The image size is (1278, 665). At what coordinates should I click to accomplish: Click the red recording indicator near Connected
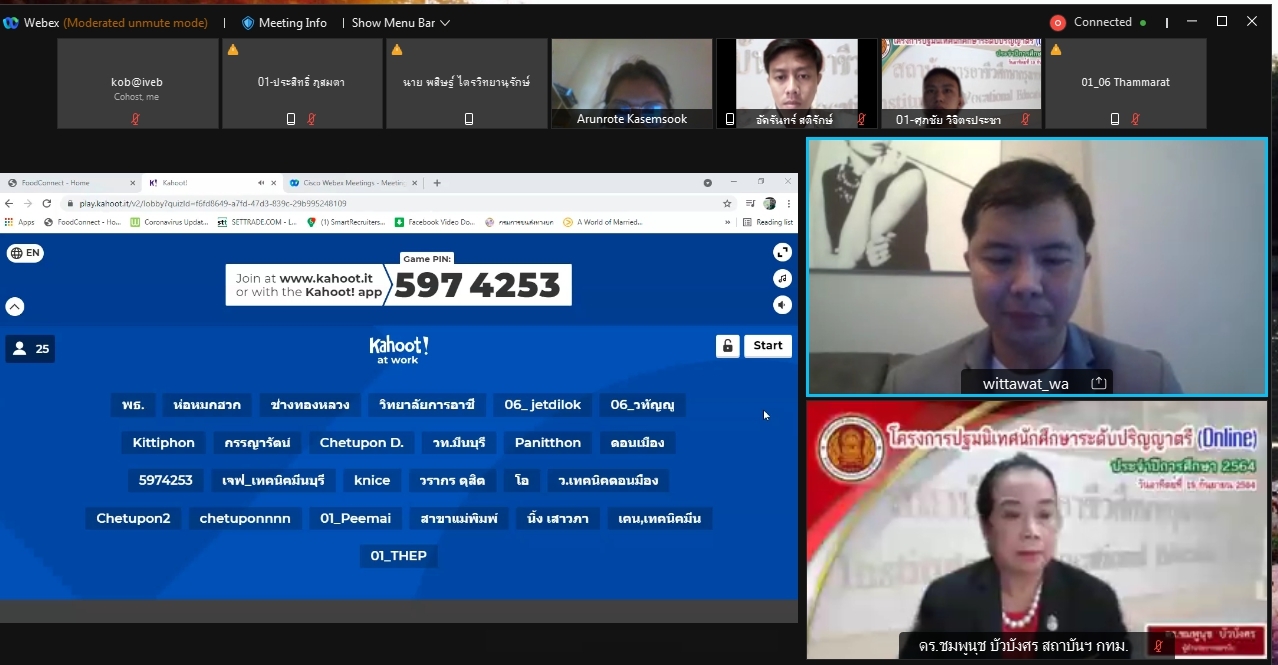coord(1057,22)
